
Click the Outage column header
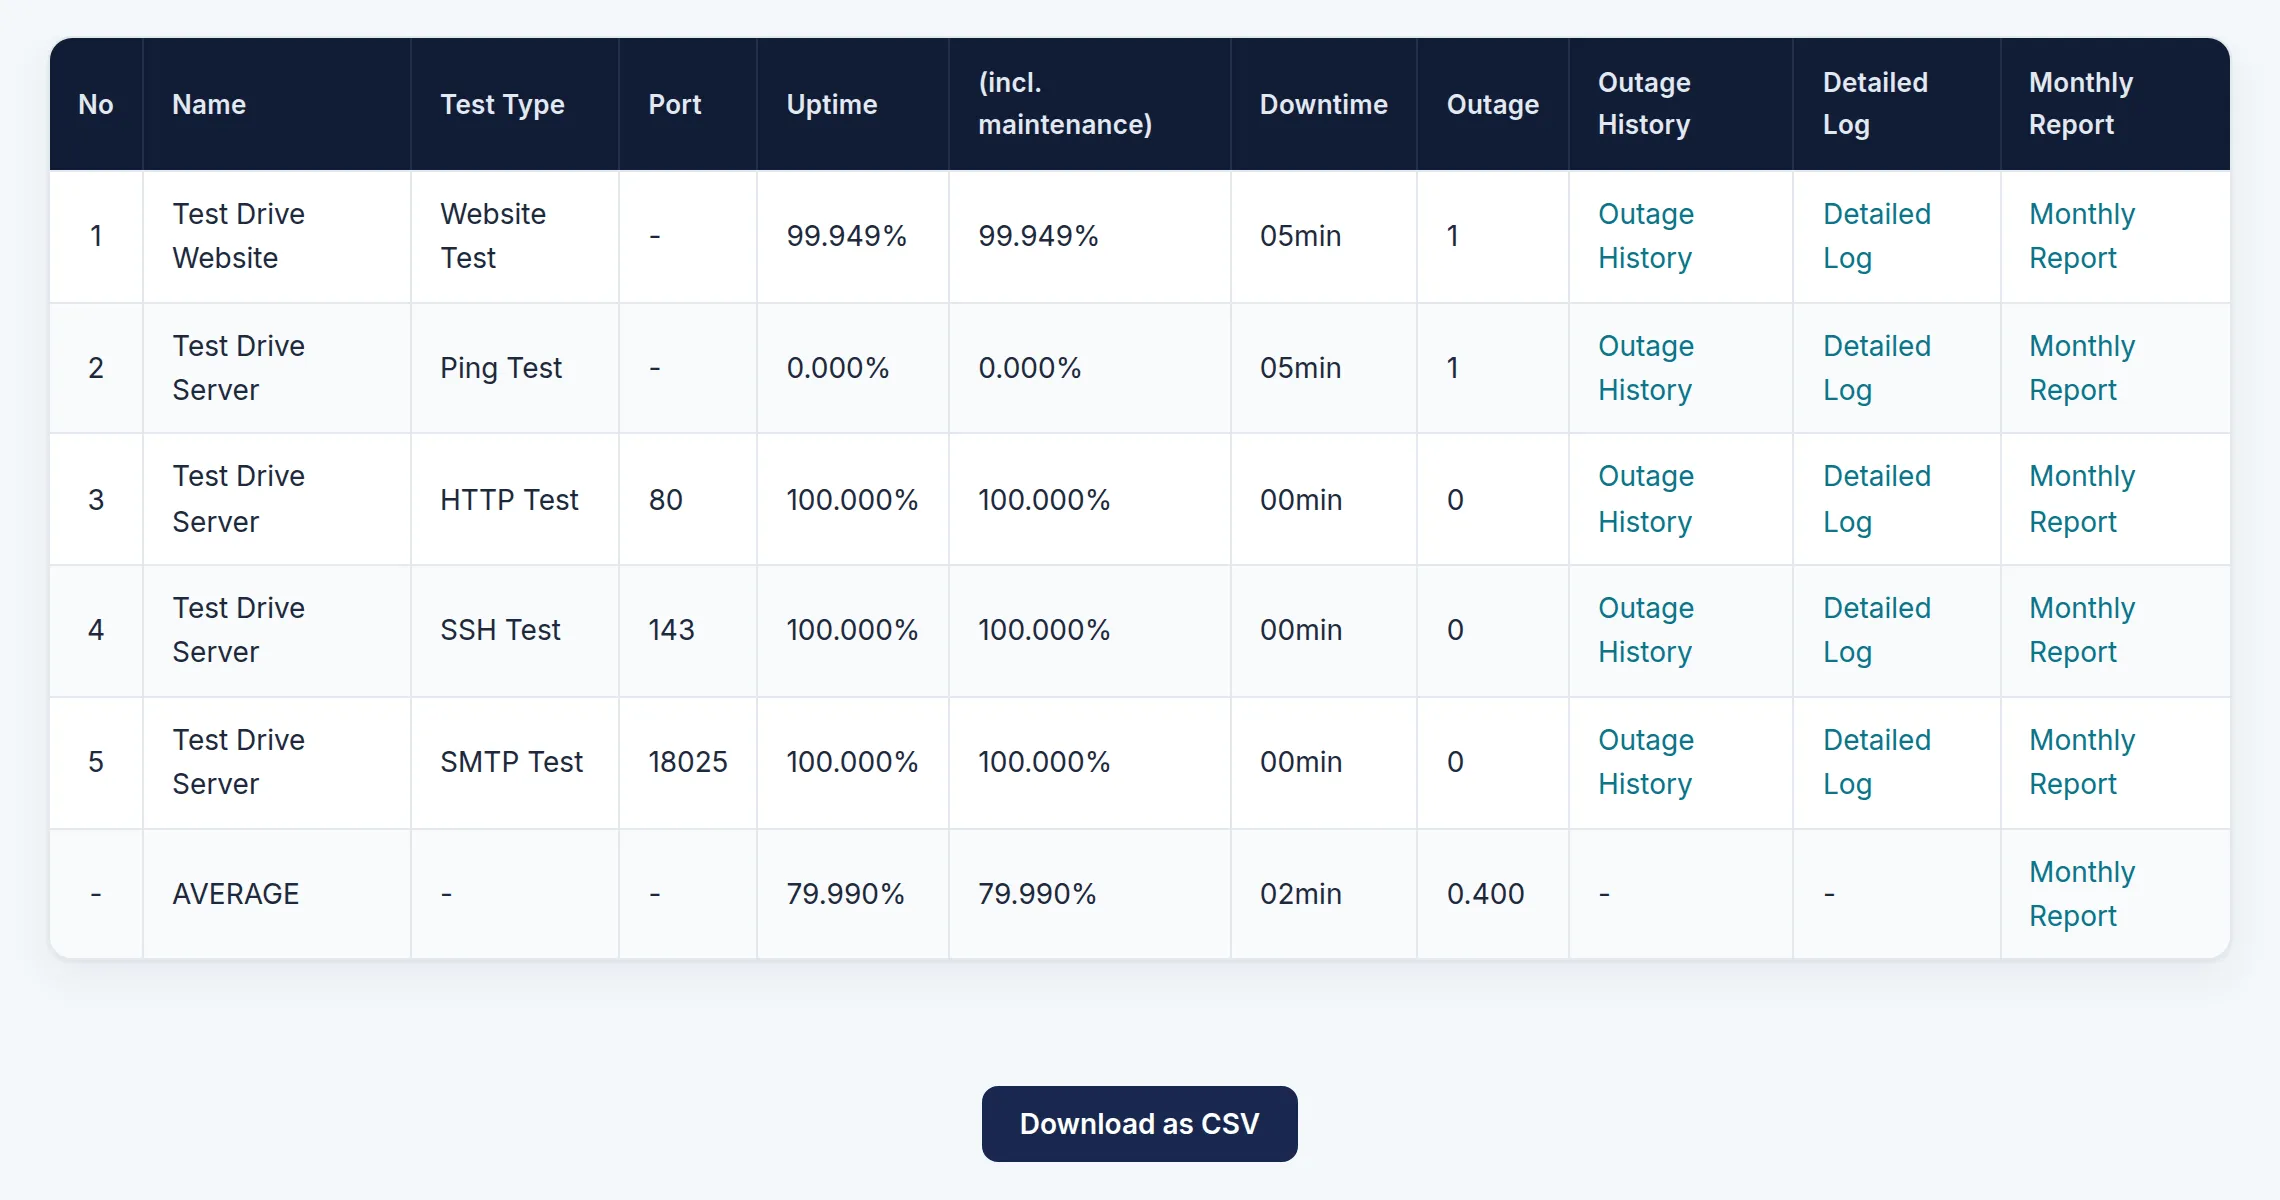coord(1492,104)
